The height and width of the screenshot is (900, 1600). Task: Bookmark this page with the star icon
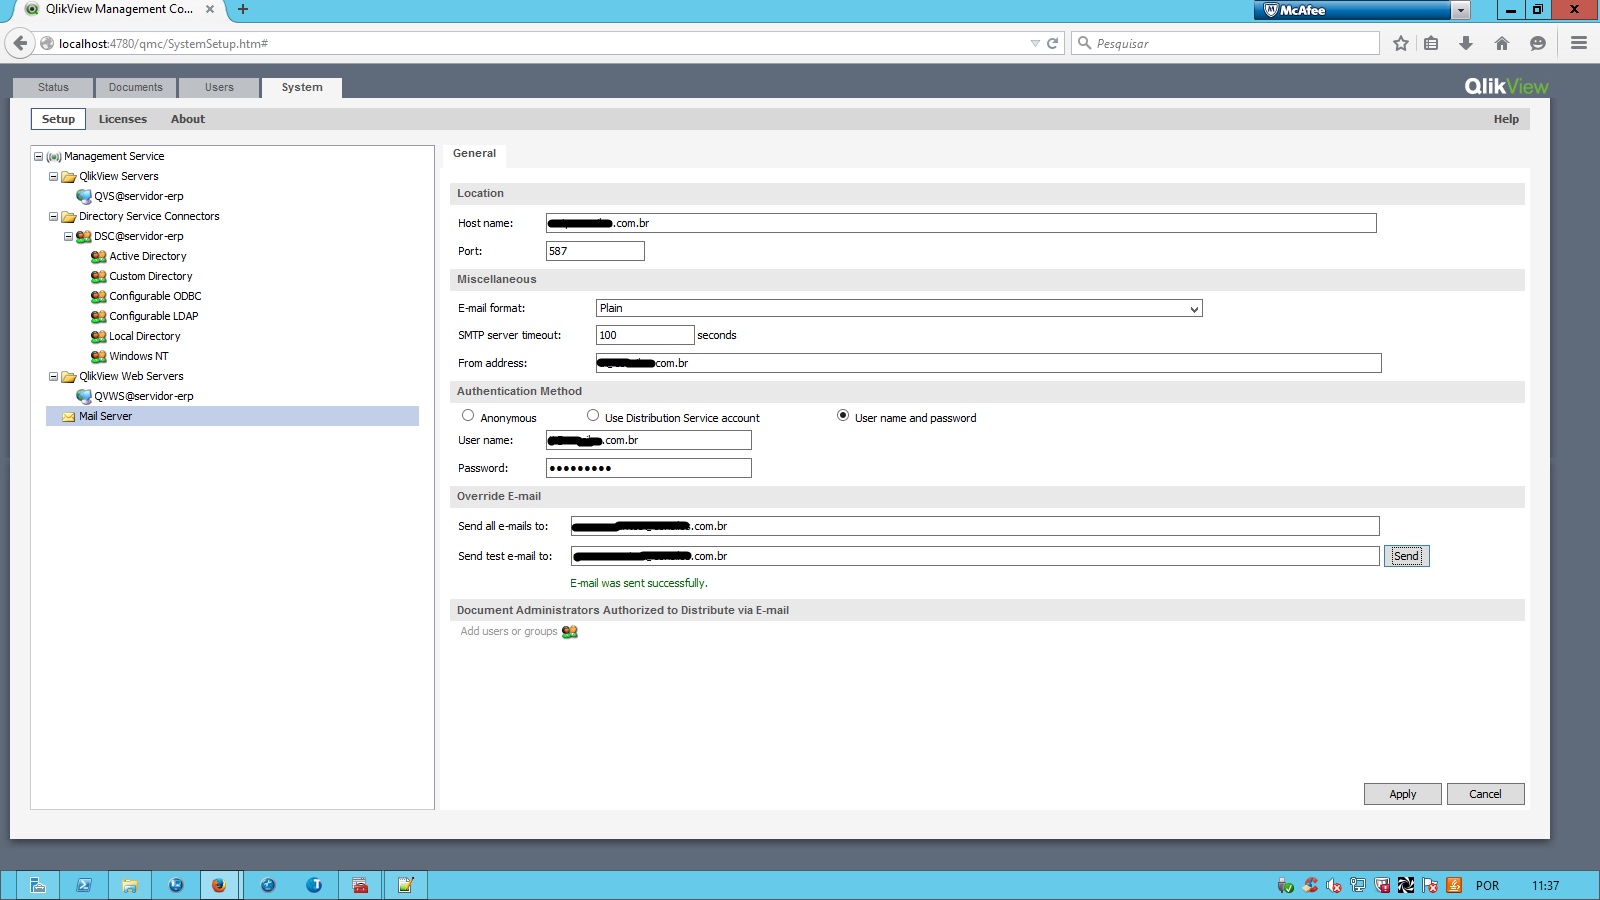[1401, 43]
